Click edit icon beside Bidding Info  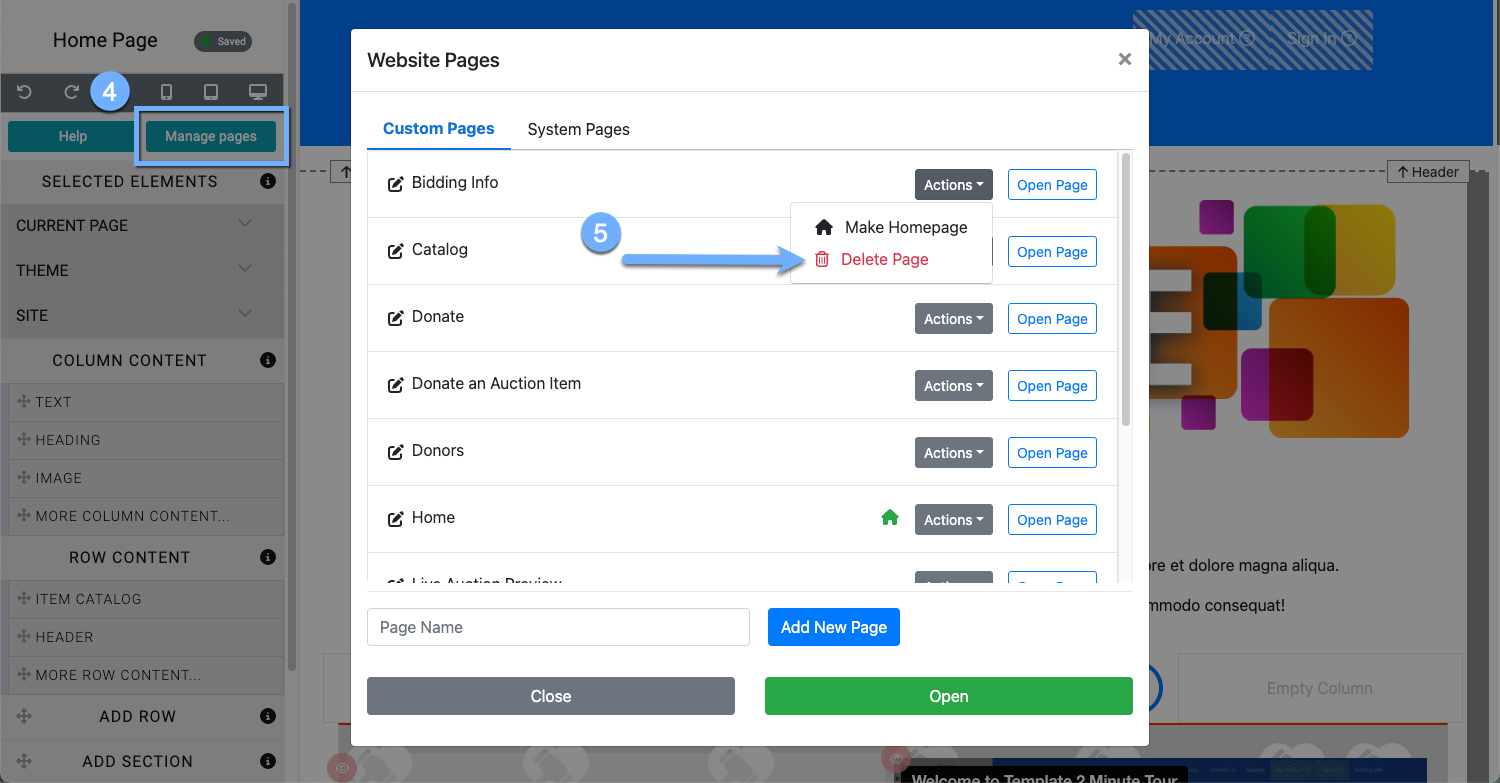coord(396,184)
